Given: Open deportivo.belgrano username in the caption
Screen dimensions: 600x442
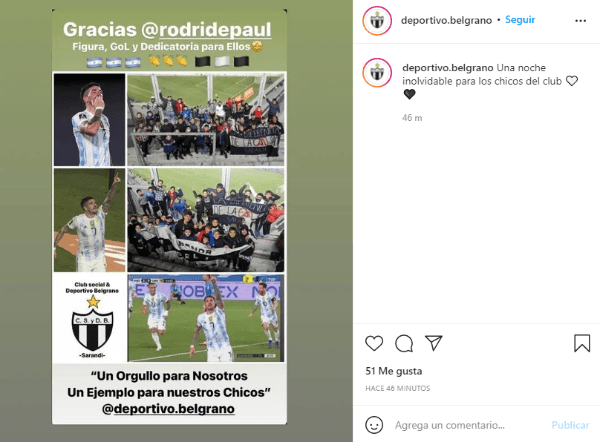Looking at the screenshot, I should (448, 68).
